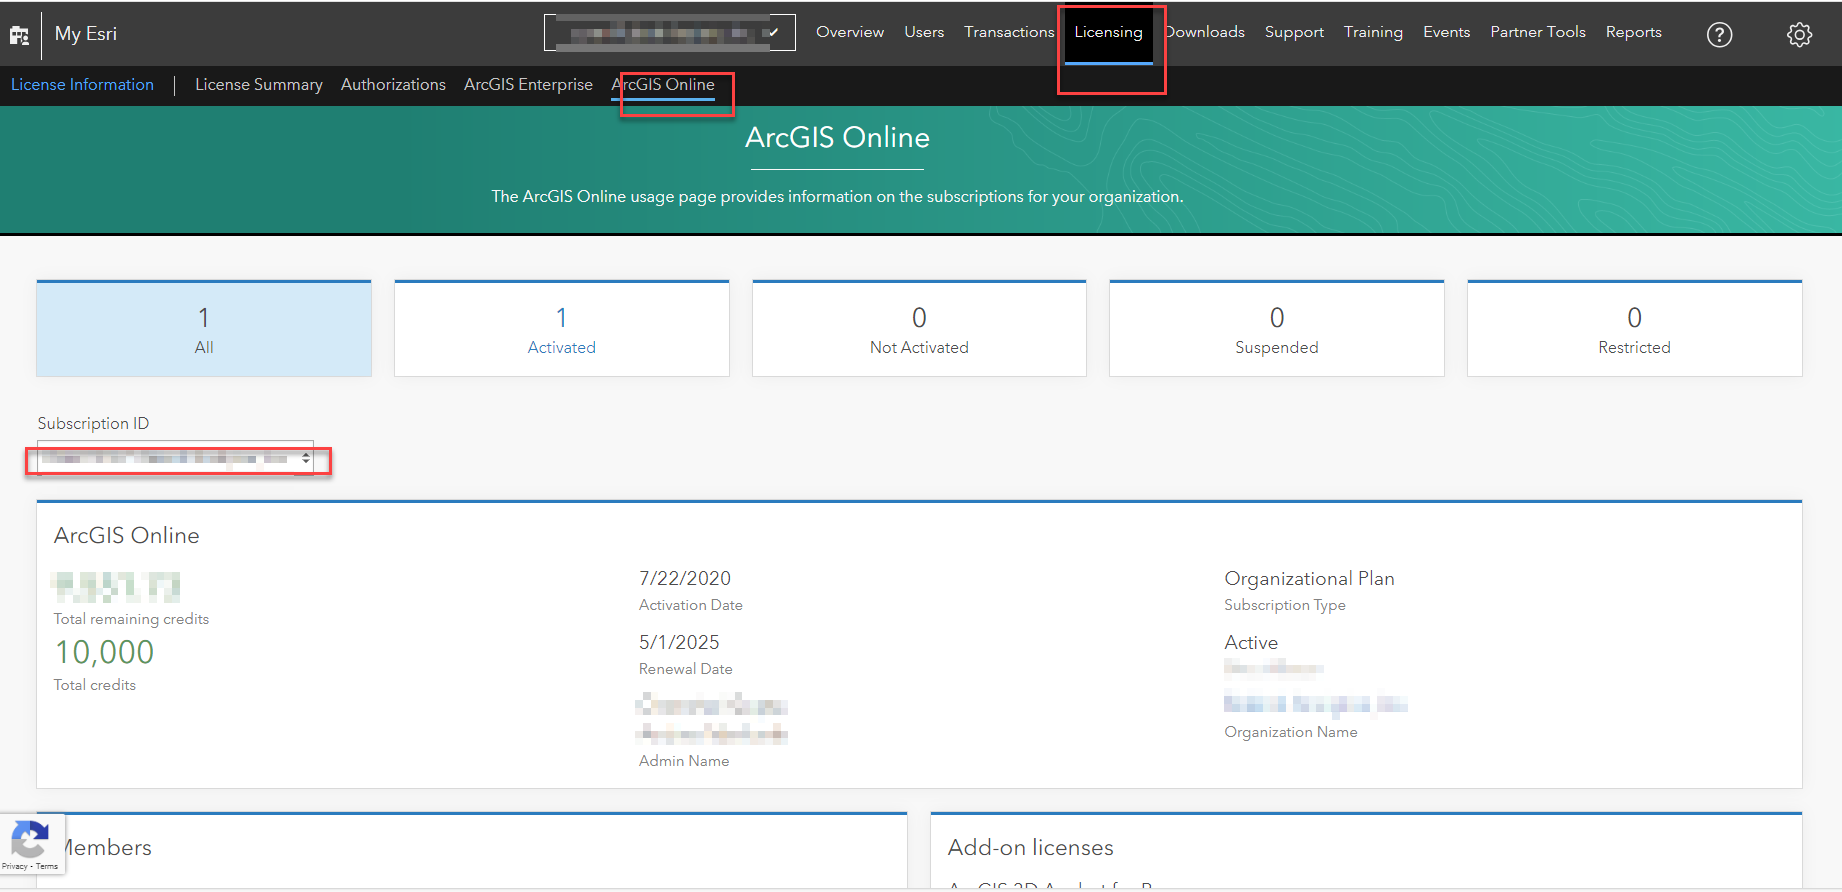Open the settings gear icon
The width and height of the screenshot is (1842, 892).
[x=1799, y=35]
